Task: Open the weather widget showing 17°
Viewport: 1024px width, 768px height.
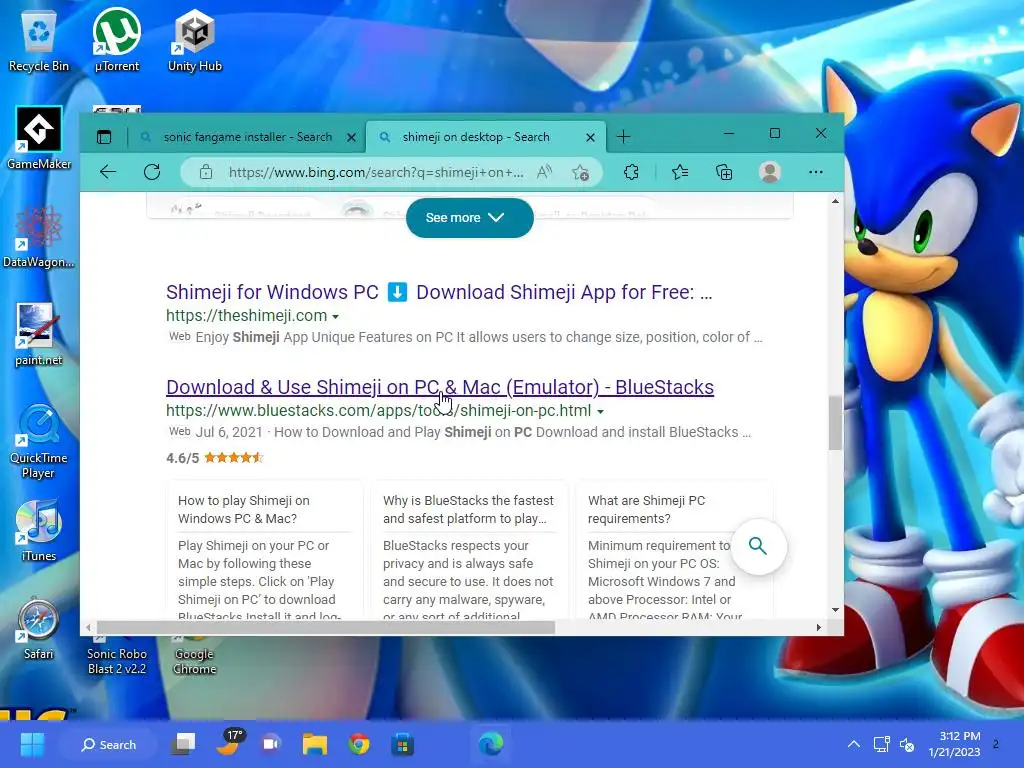Action: (229, 743)
